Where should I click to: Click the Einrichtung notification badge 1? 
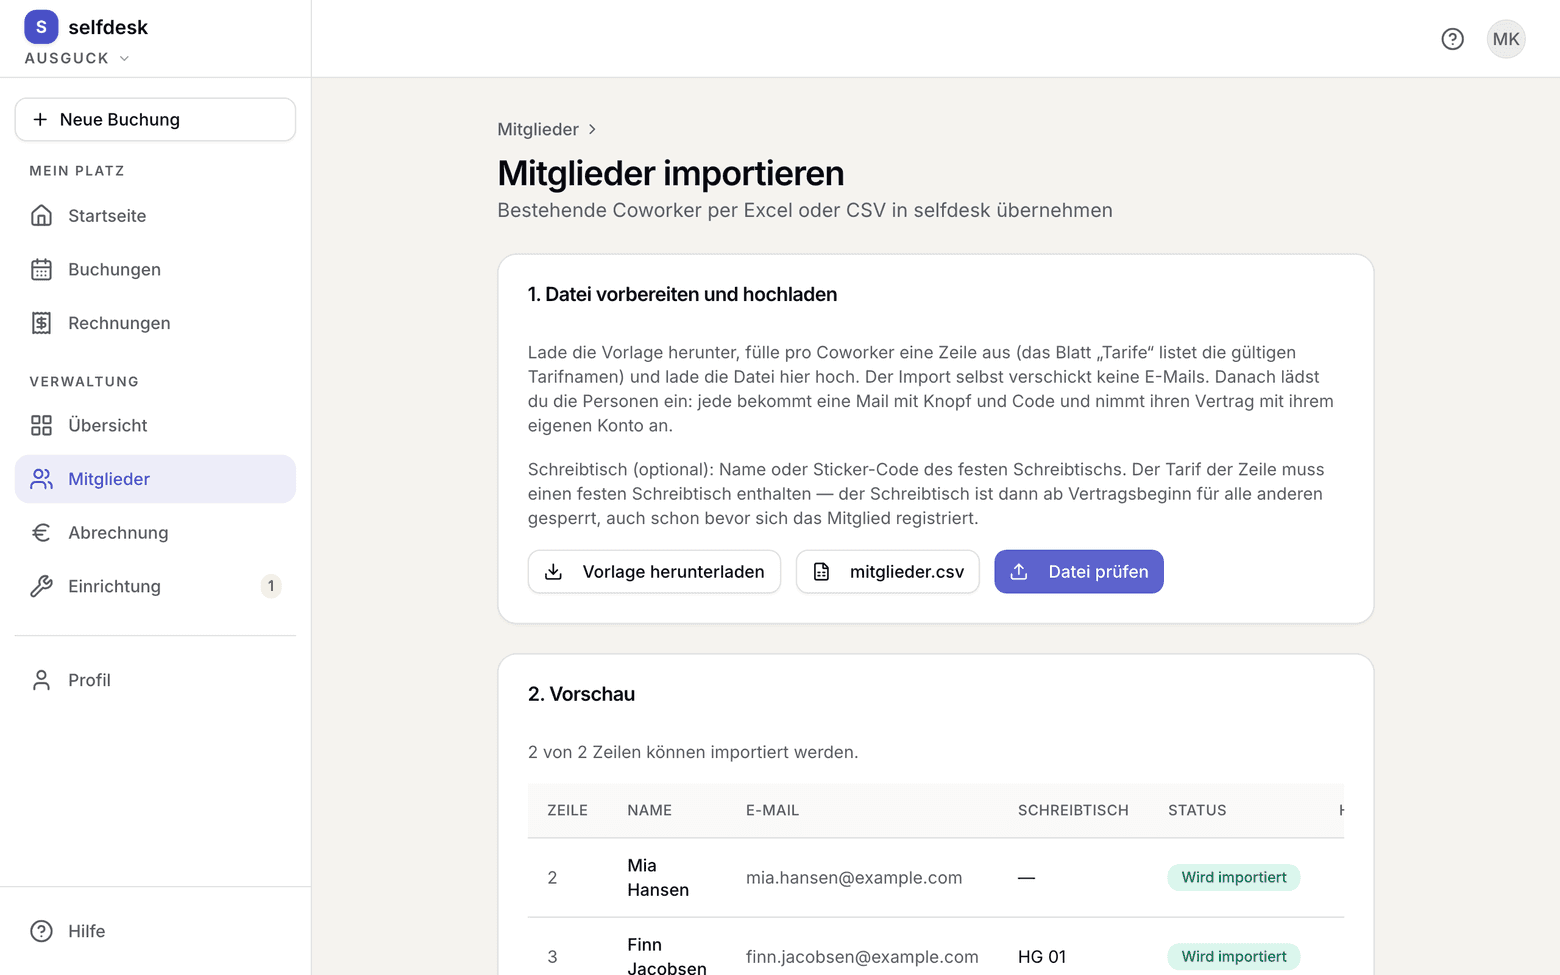271,587
